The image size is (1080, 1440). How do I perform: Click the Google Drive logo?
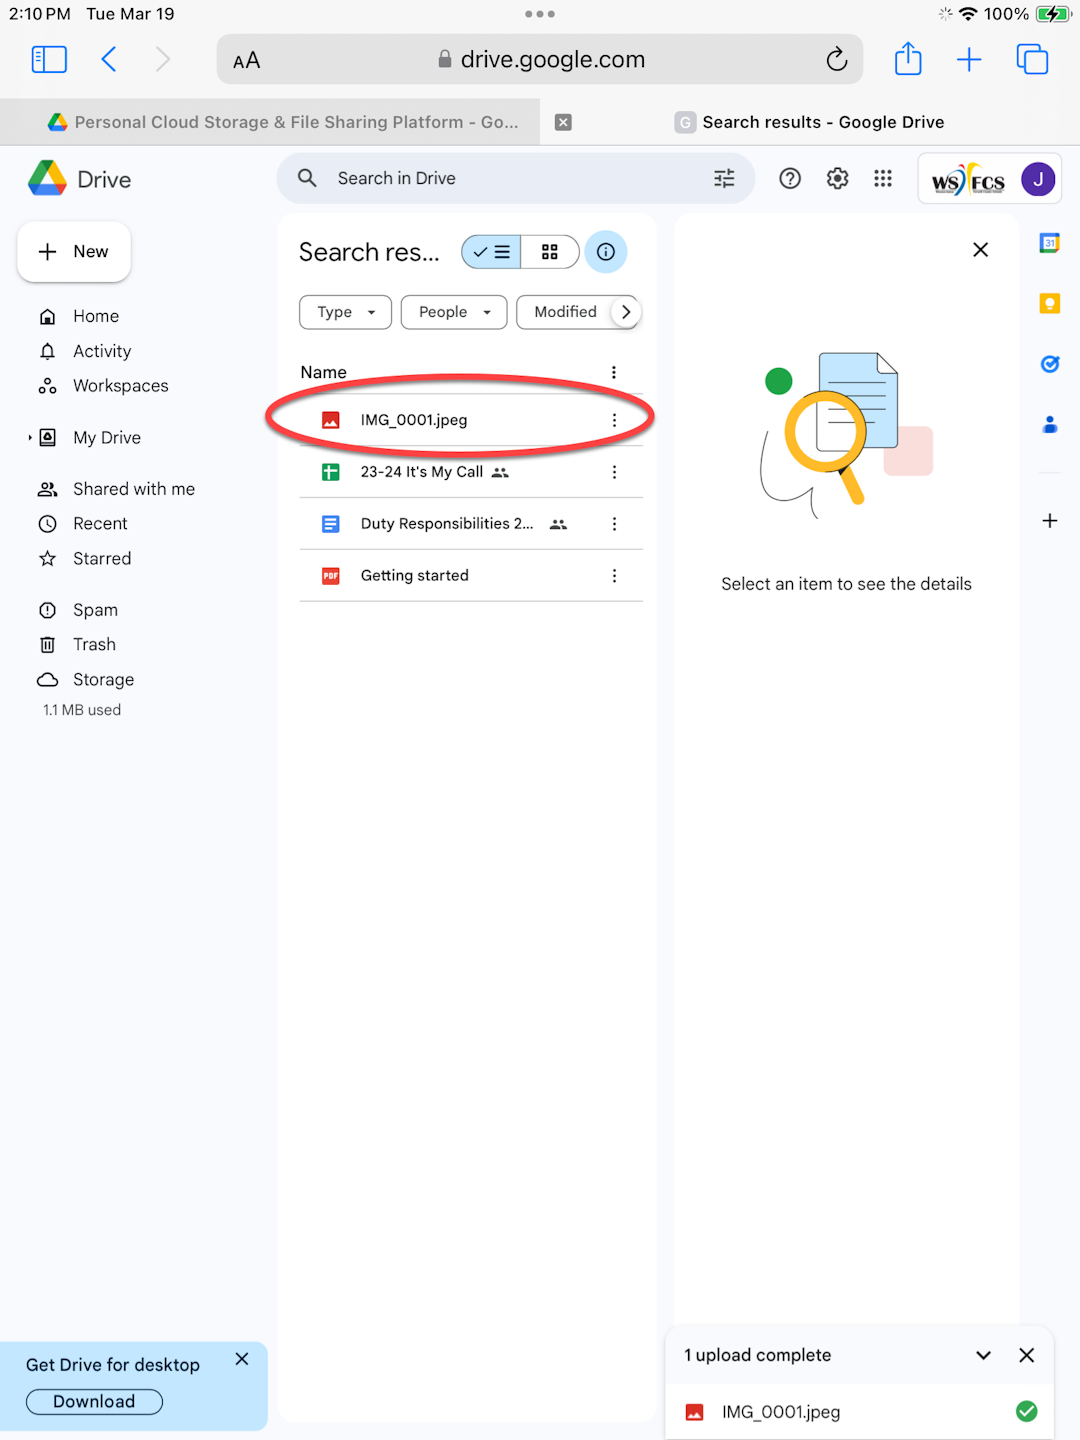(x=79, y=179)
